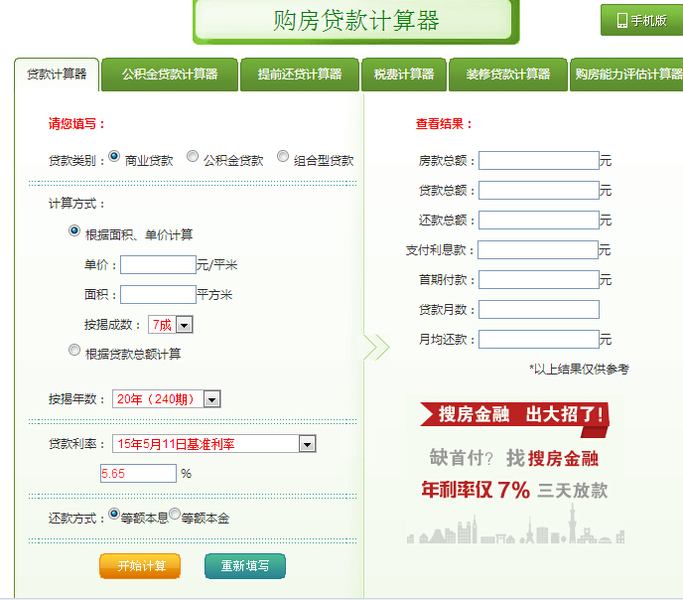Screen dimensions: 683x600
Task: Open the 搜房金融 advertisement banner
Action: [515, 471]
